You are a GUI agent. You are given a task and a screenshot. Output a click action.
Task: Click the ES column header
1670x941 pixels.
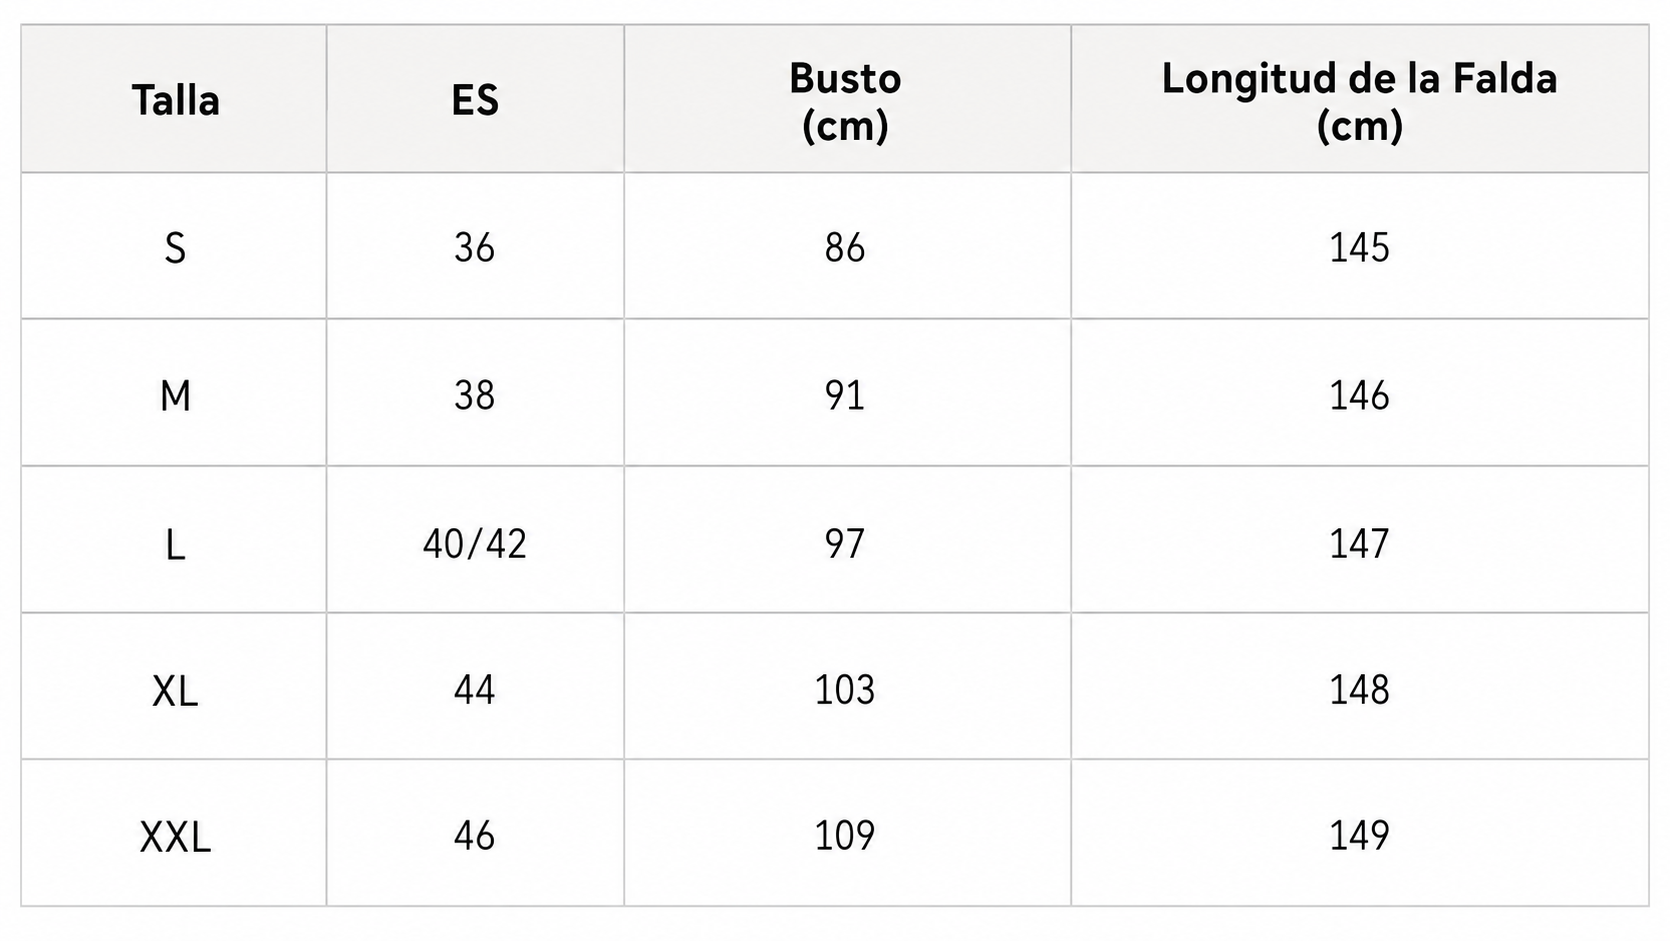475,100
